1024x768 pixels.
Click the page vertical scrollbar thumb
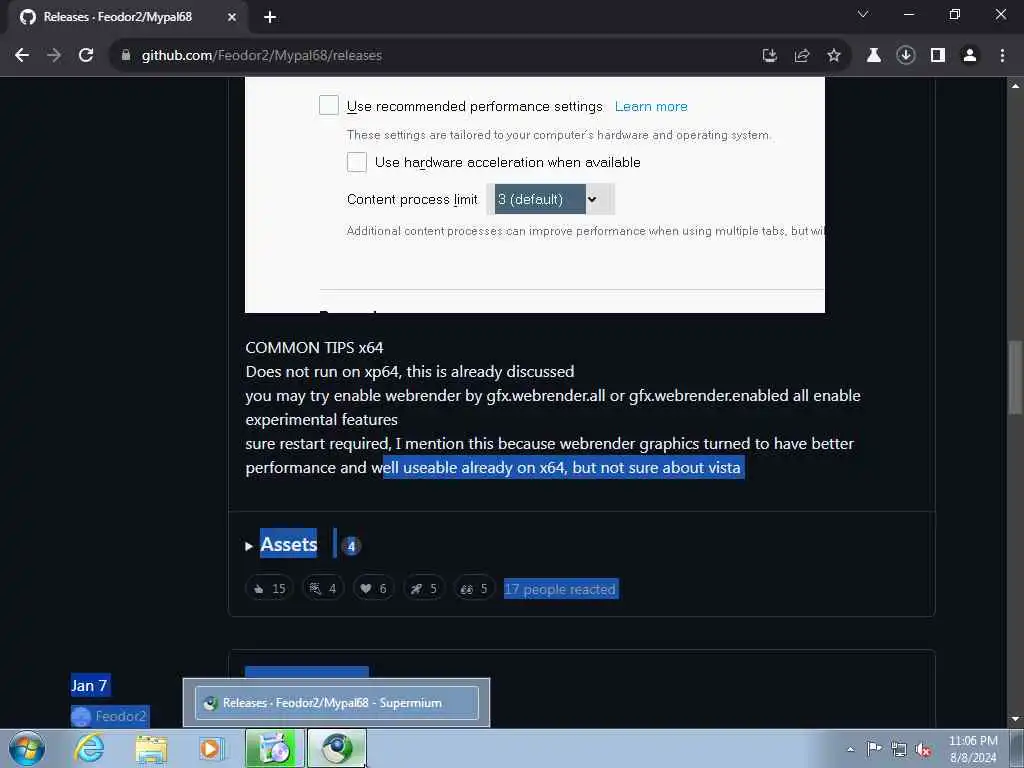[x=1015, y=377]
